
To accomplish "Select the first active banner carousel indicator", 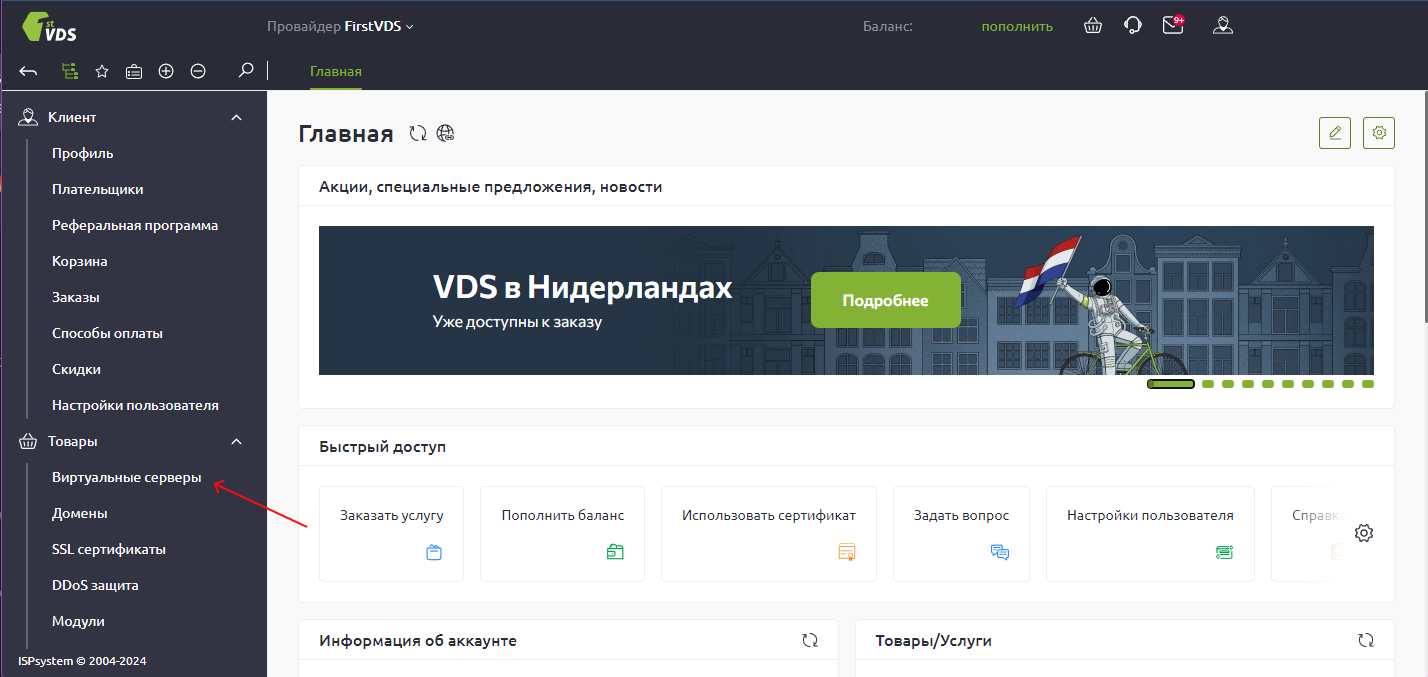I will pyautogui.click(x=1171, y=384).
